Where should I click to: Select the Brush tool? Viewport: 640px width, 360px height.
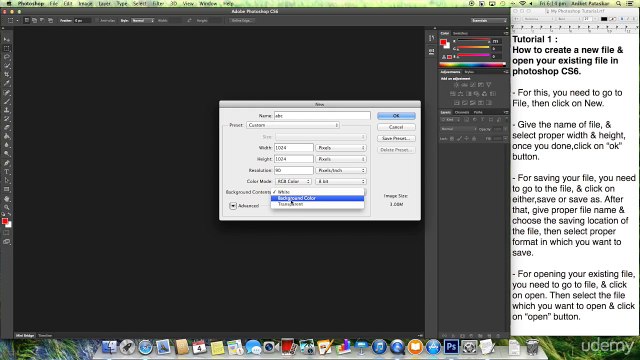pos(7,101)
